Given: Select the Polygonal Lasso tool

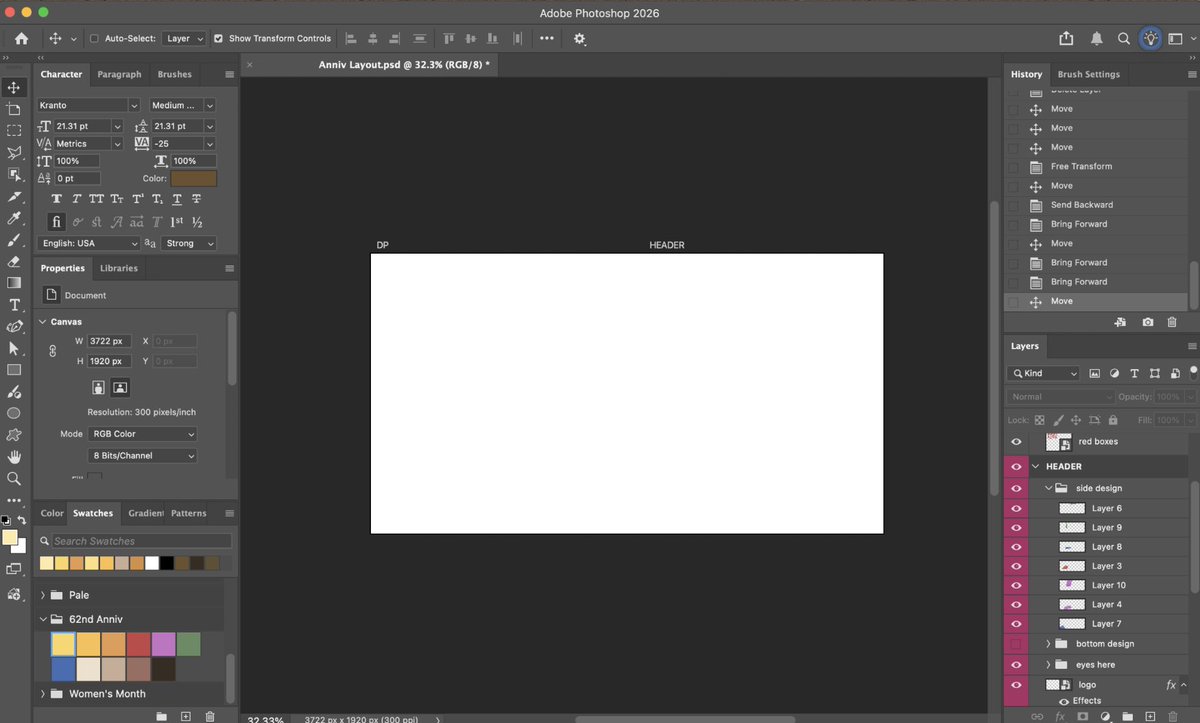Looking at the screenshot, I should [14, 153].
